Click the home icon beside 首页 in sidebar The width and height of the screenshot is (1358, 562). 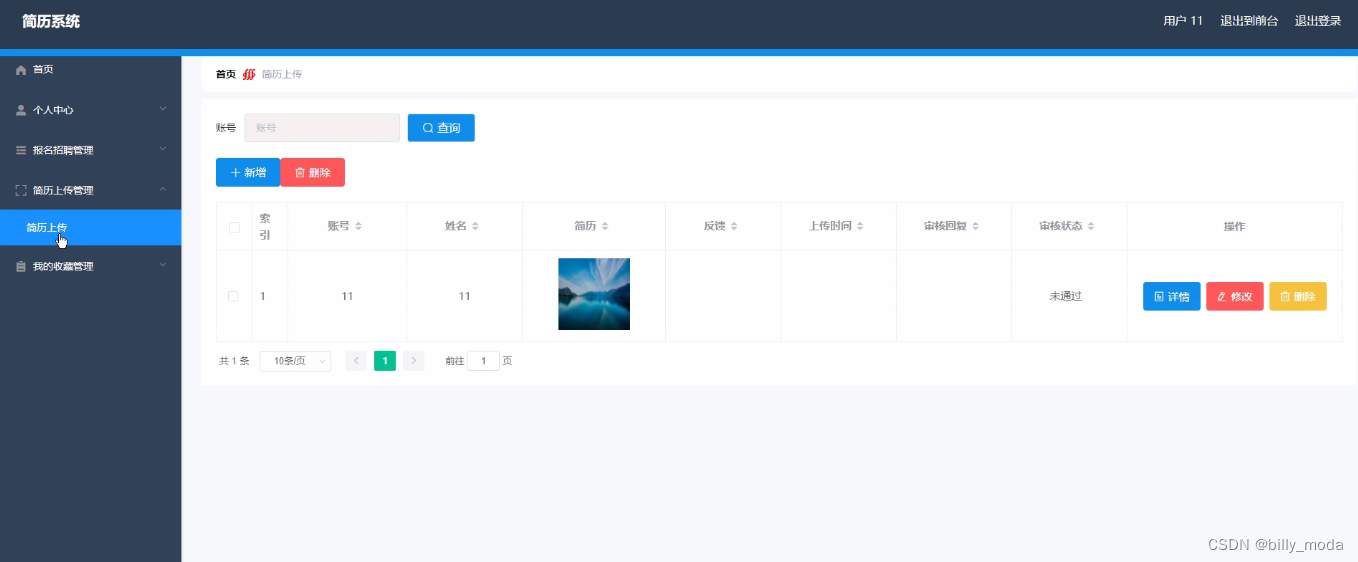(21, 70)
